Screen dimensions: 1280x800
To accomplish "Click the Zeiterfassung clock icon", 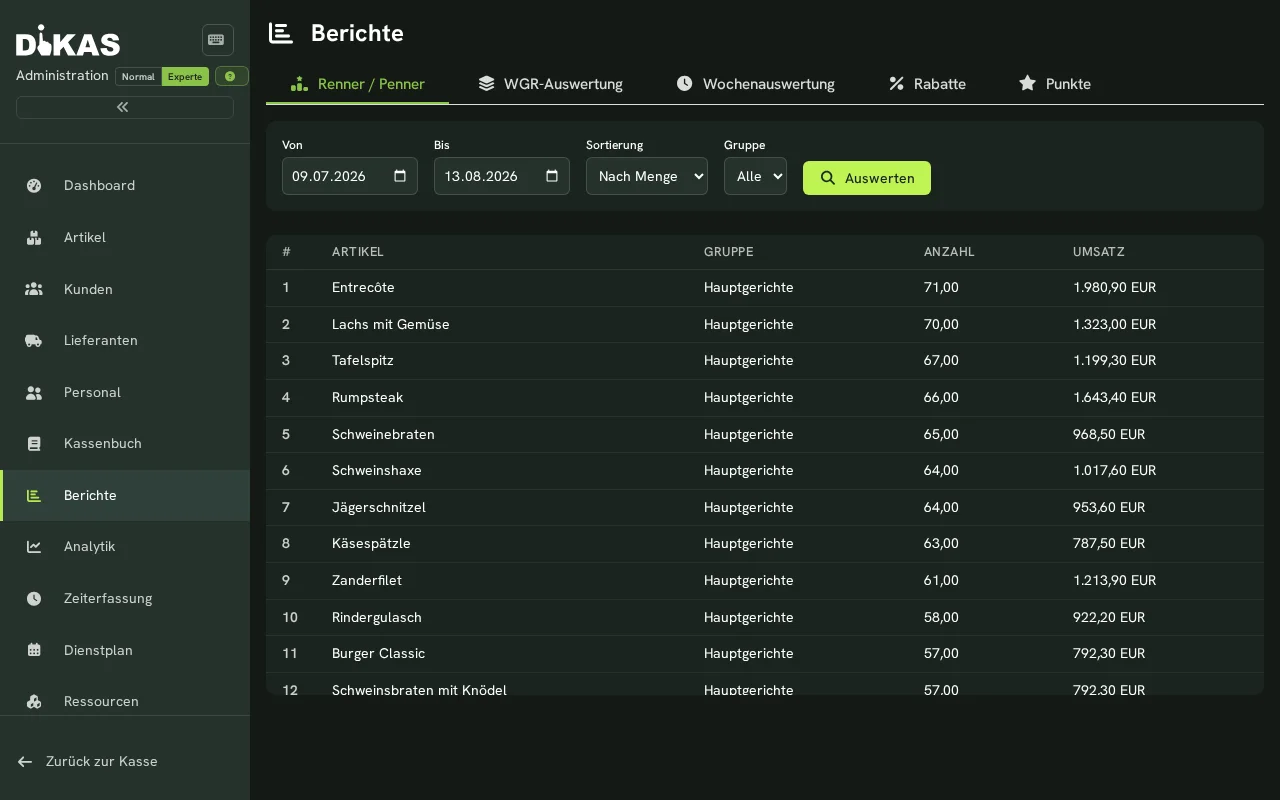I will [x=34, y=598].
